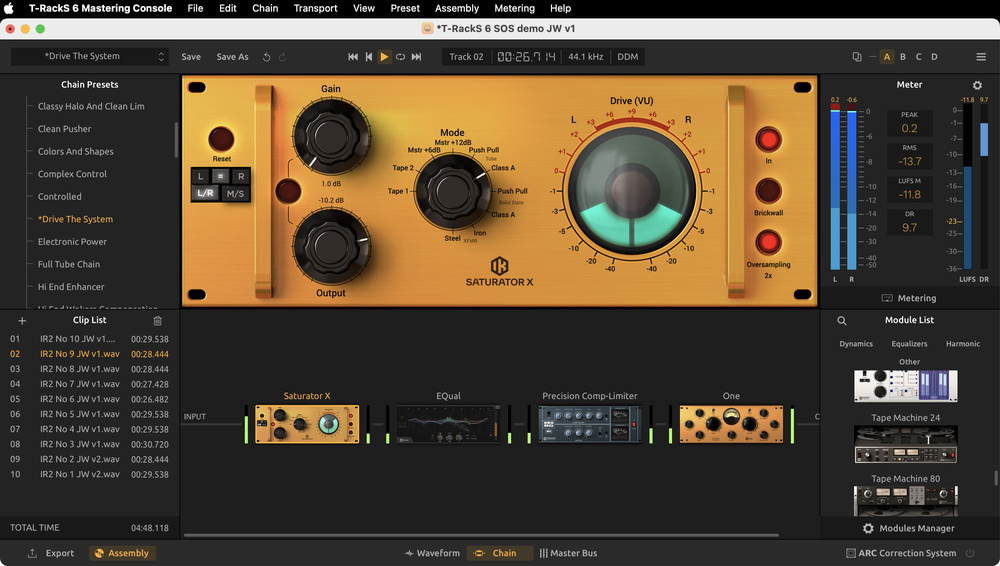The width and height of the screenshot is (1000, 566).
Task: Switch to Waveform view tab
Action: 432,553
